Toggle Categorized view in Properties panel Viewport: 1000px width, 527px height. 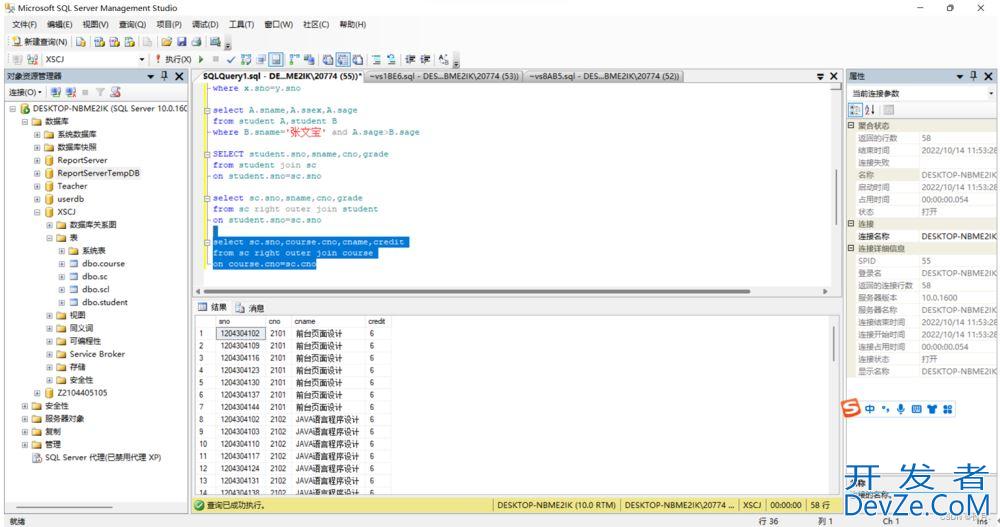(x=855, y=110)
